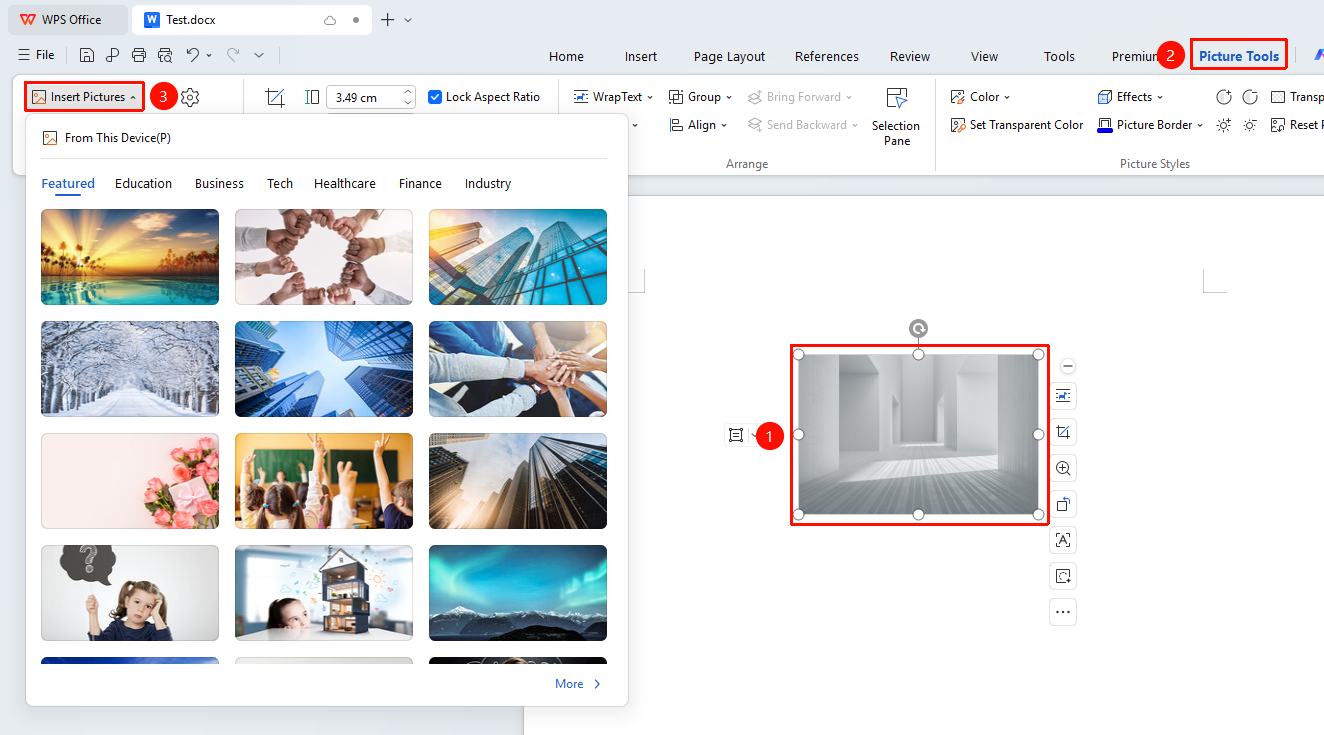
Task: Switch to the Education picture category
Action: tap(143, 183)
